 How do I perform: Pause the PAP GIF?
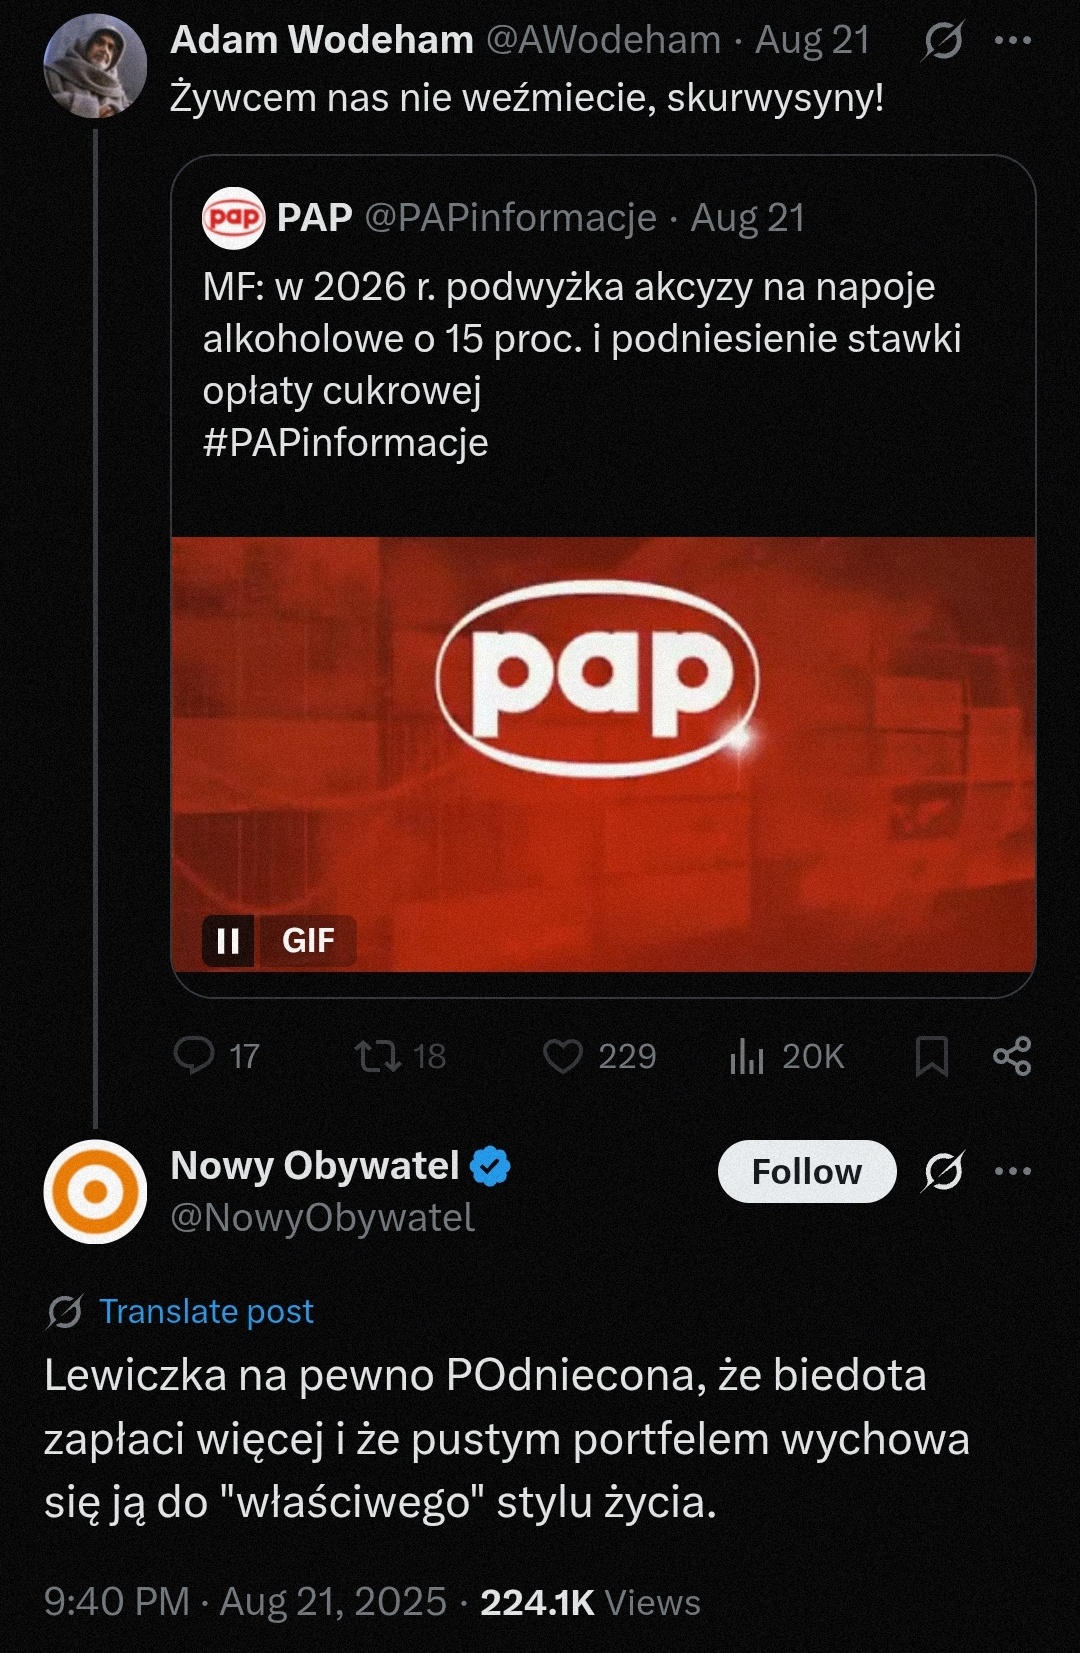(x=228, y=940)
